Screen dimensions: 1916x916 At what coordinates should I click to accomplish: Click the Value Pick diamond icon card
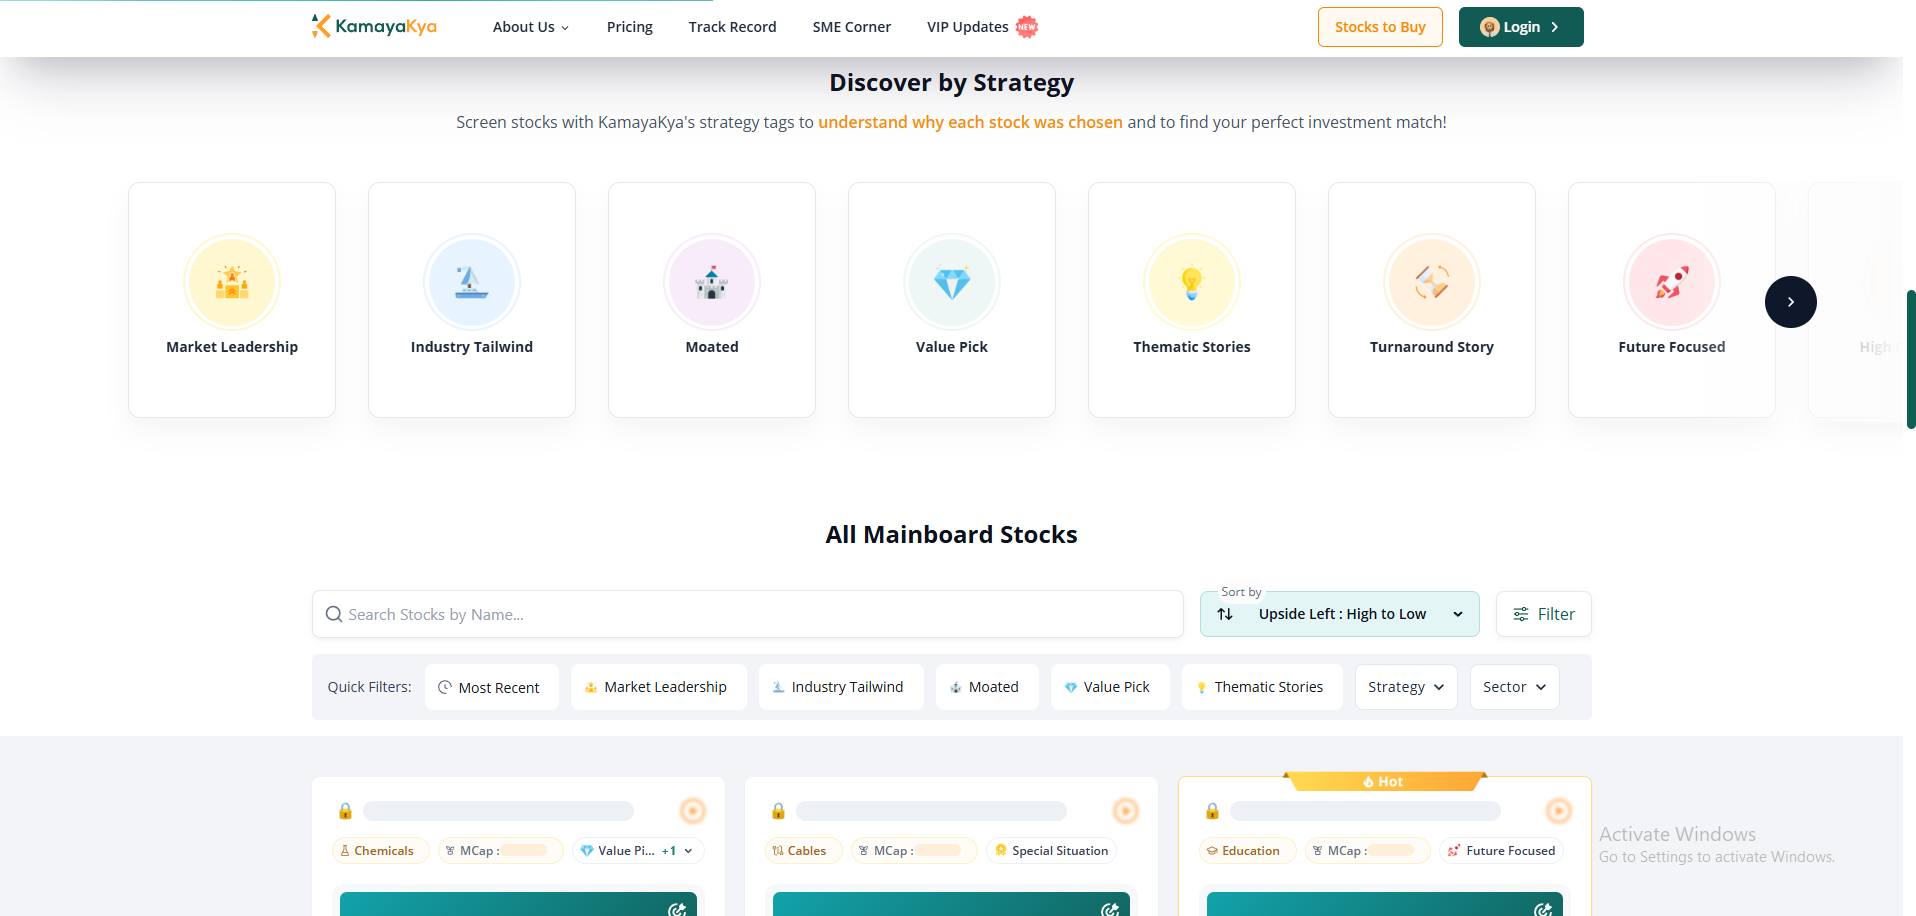pyautogui.click(x=952, y=300)
